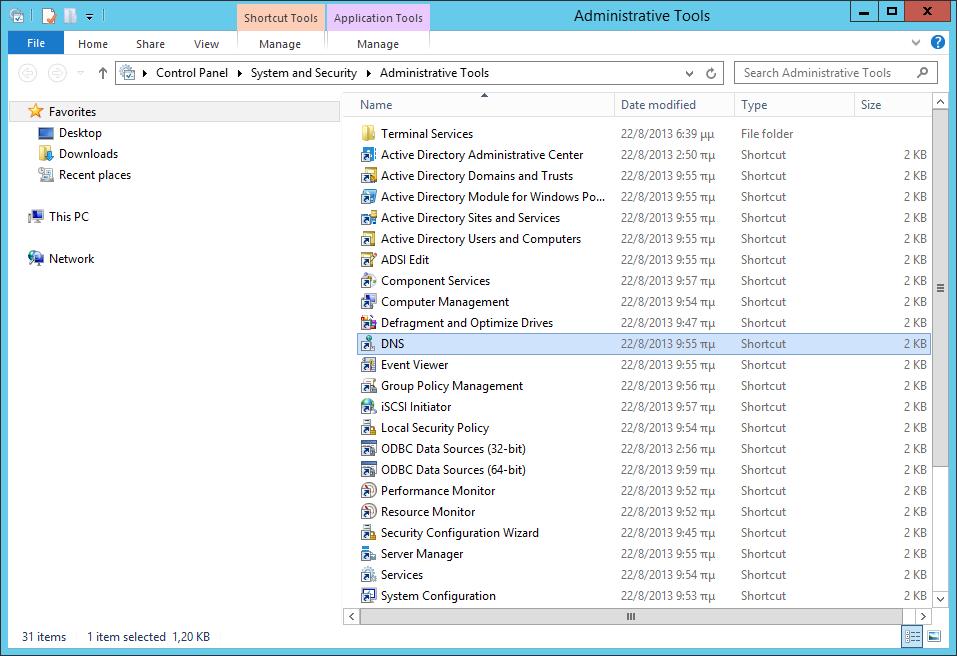This screenshot has width=957, height=656.
Task: Select This PC in the navigation pane
Action: tap(68, 217)
